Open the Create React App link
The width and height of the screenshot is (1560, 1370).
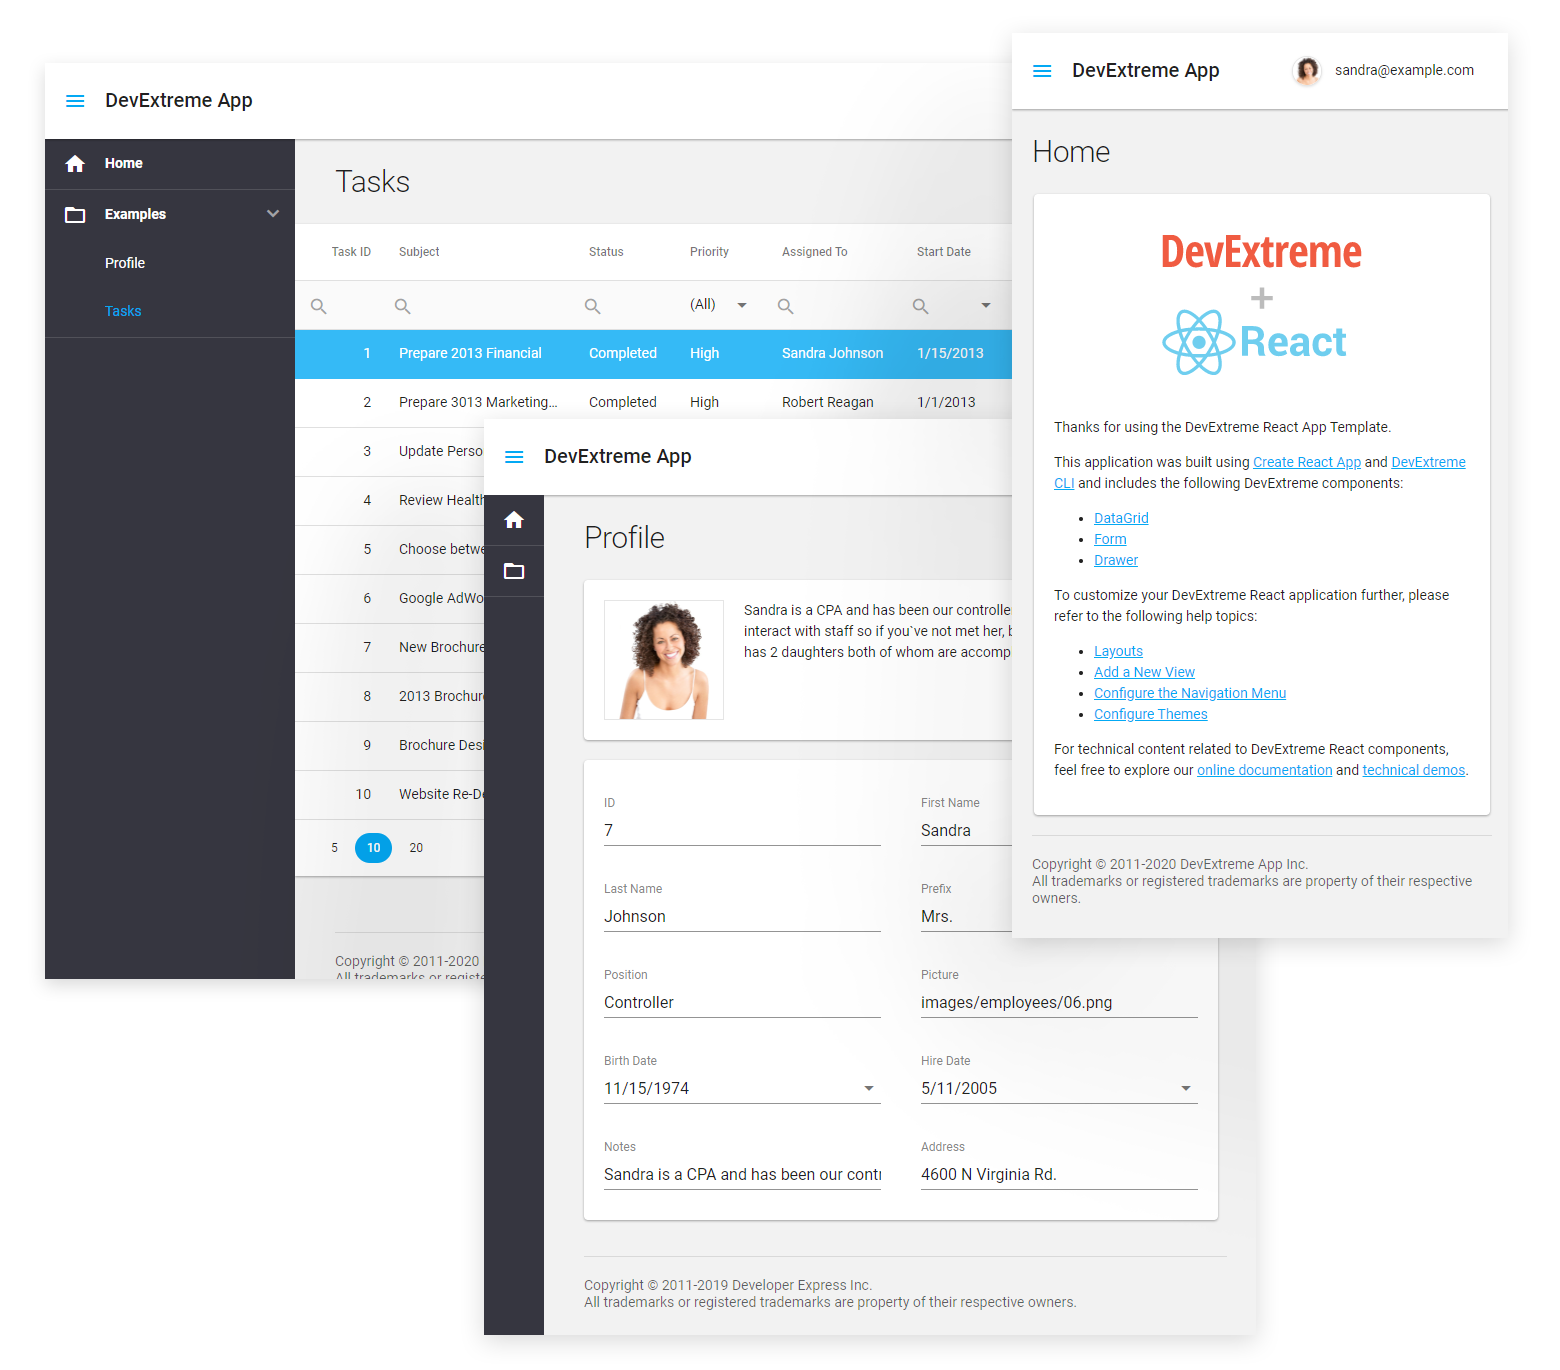(x=1307, y=462)
